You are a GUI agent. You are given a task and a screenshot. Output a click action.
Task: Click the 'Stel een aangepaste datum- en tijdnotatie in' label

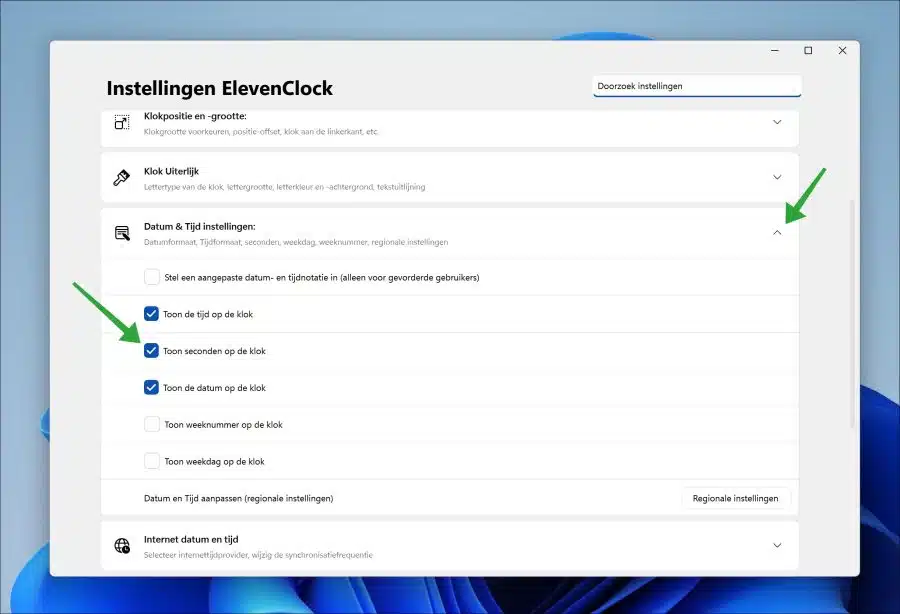(x=321, y=278)
